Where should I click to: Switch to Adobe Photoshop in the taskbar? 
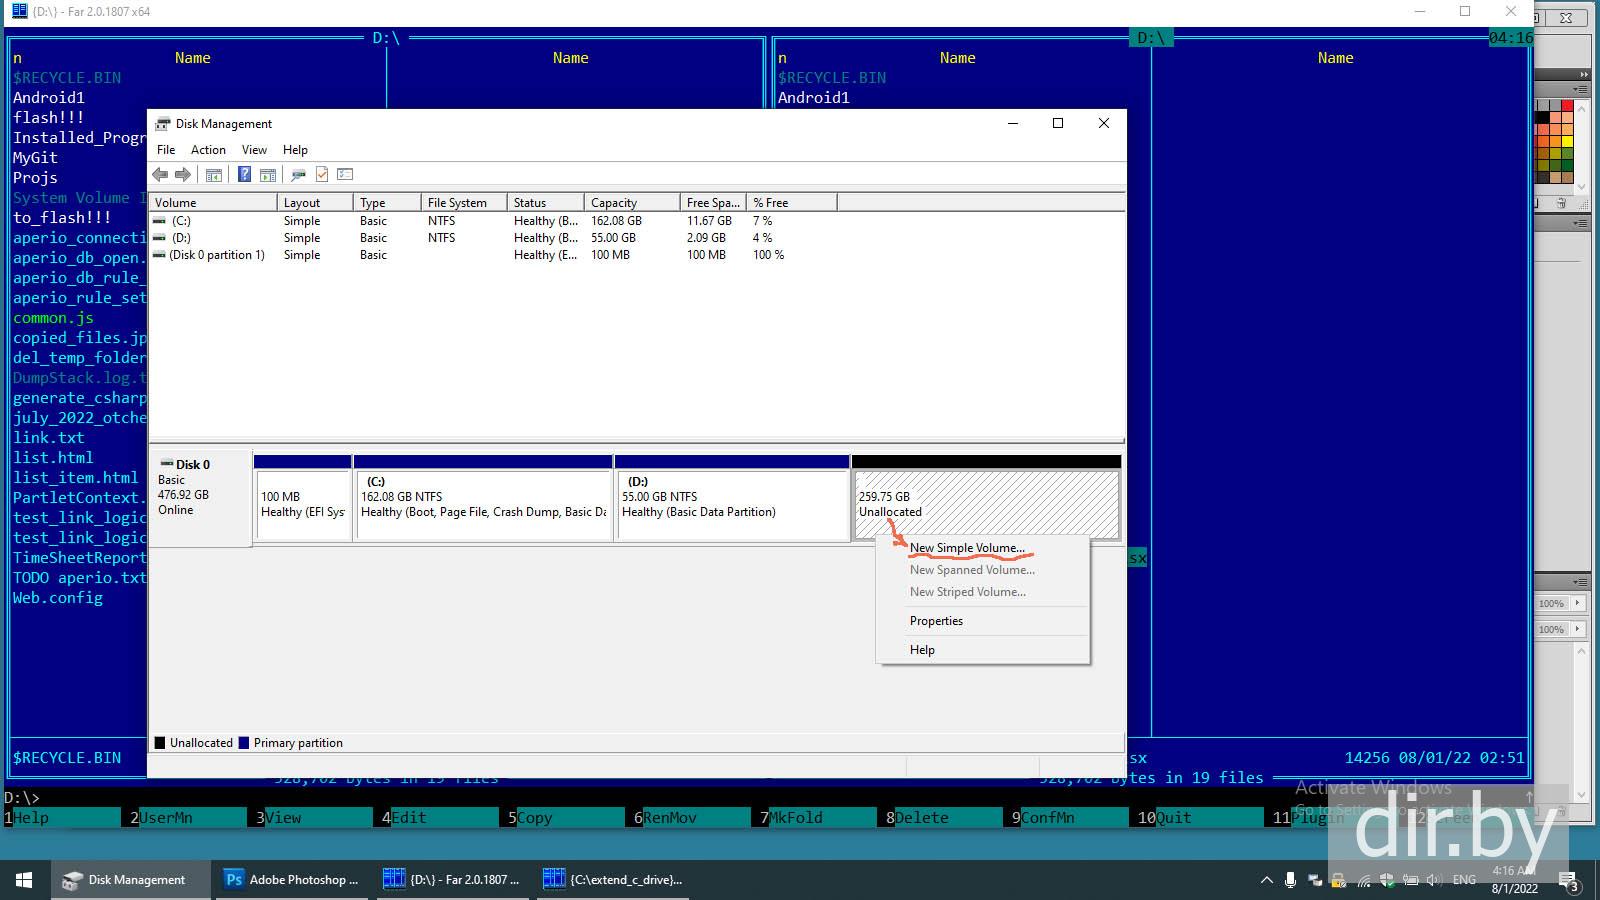click(290, 880)
